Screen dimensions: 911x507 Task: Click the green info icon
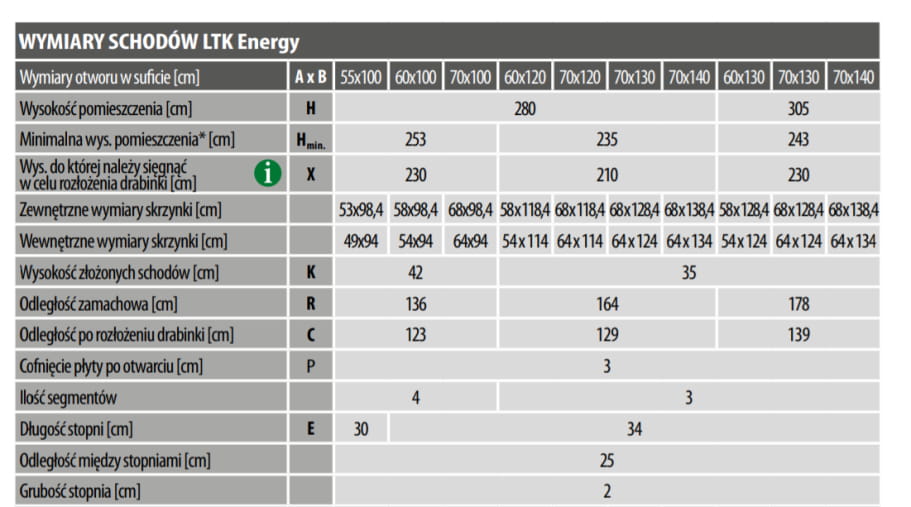pyautogui.click(x=267, y=173)
